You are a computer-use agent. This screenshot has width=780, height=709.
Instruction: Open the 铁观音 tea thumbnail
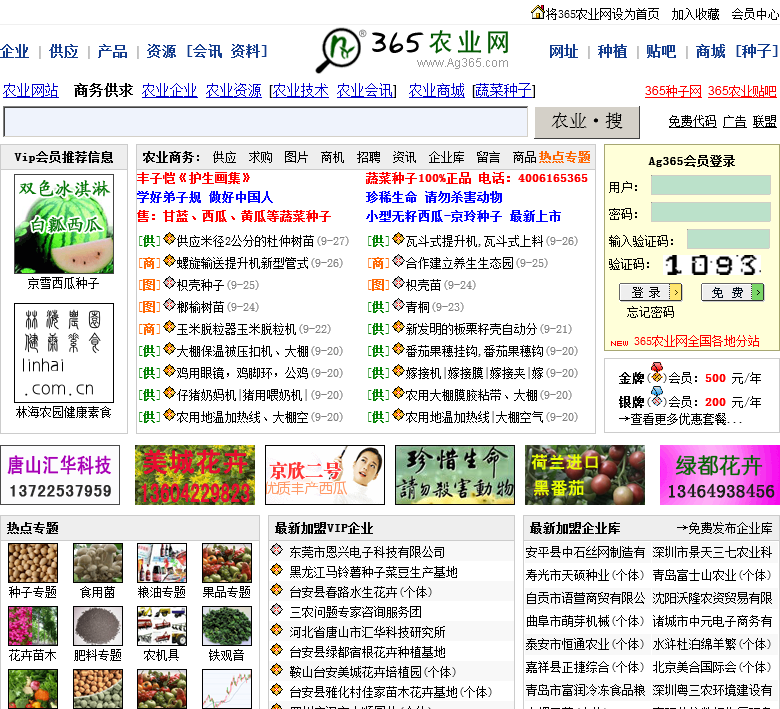pyautogui.click(x=227, y=626)
